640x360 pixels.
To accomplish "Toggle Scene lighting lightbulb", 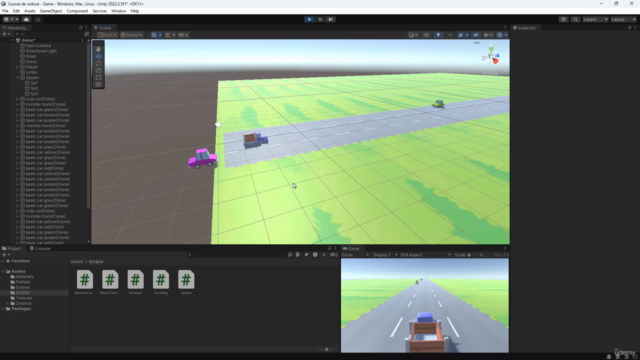I will [x=438, y=35].
